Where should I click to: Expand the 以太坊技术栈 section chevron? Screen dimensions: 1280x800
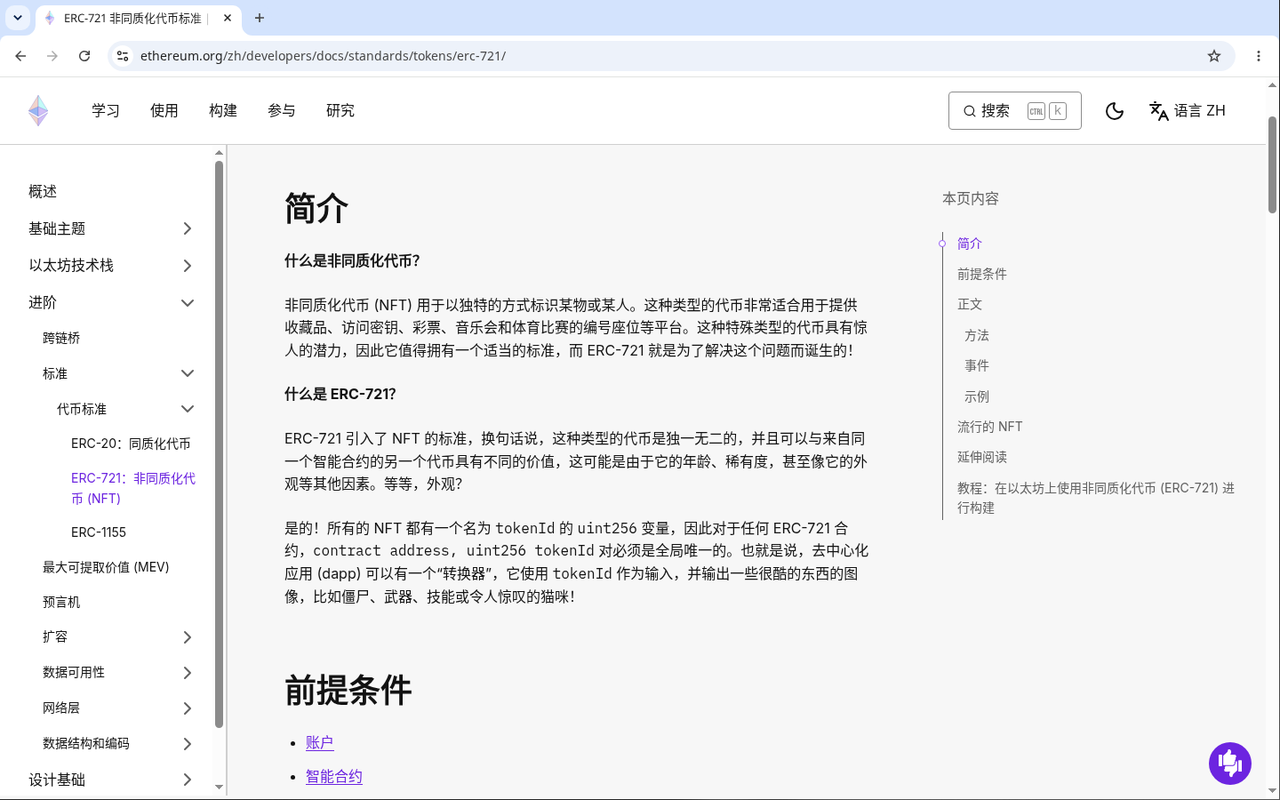(187, 266)
